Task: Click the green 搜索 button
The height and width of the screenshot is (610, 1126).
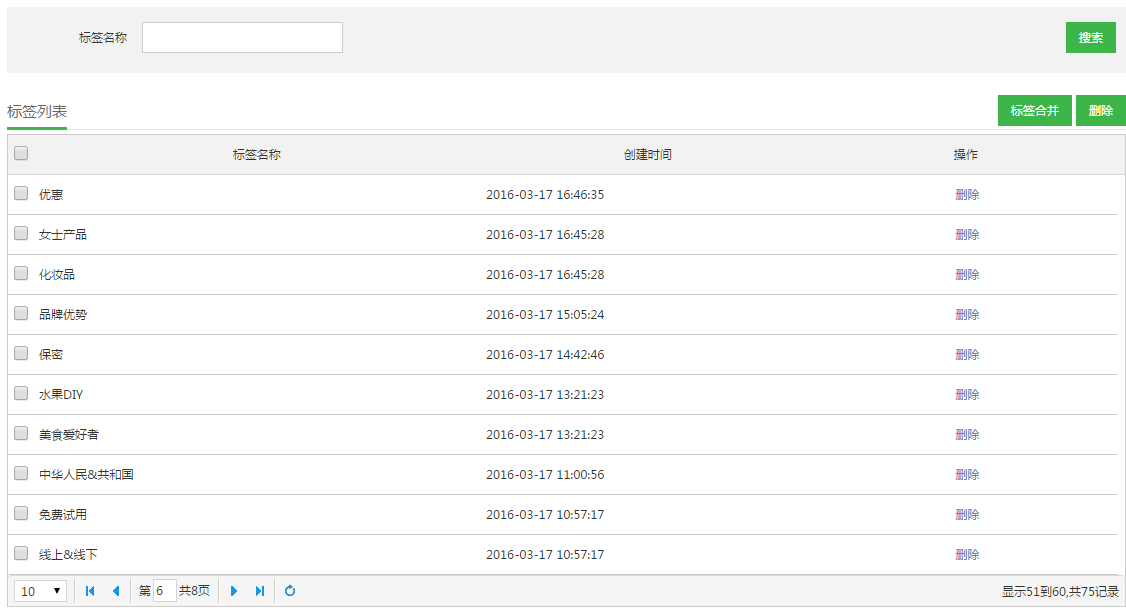Action: [x=1090, y=38]
